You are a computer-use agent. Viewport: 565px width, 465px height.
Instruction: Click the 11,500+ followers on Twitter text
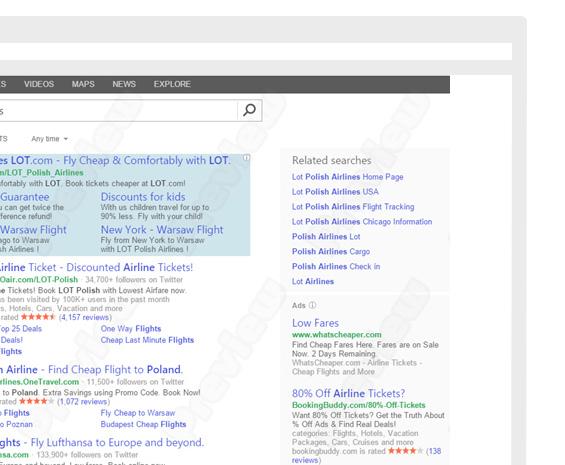click(135, 381)
